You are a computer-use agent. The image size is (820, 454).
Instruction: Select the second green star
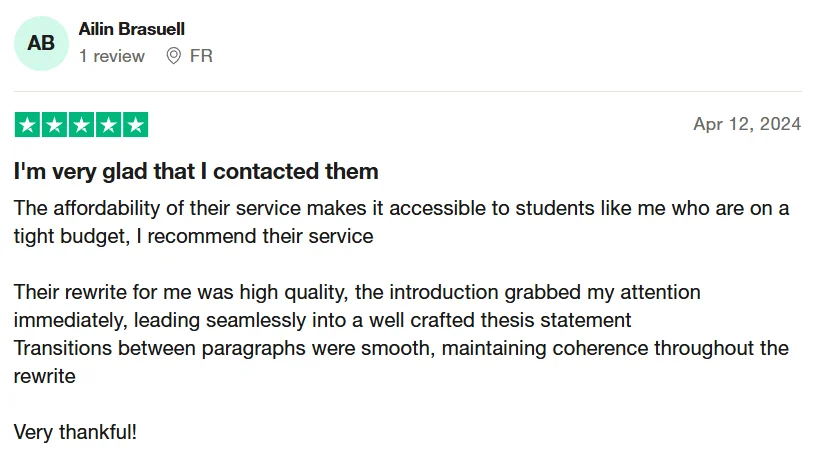point(54,124)
